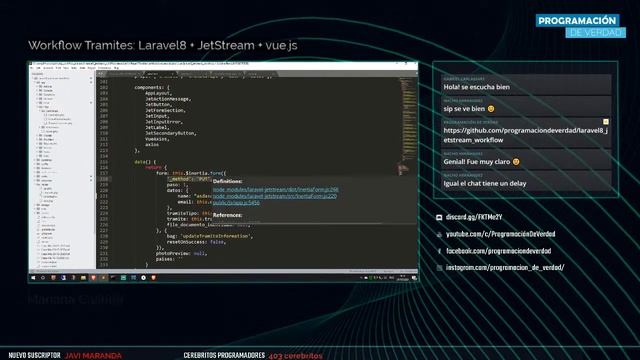Click the 'JetInputError,' code line
640x360 pixels.
tap(164, 122)
